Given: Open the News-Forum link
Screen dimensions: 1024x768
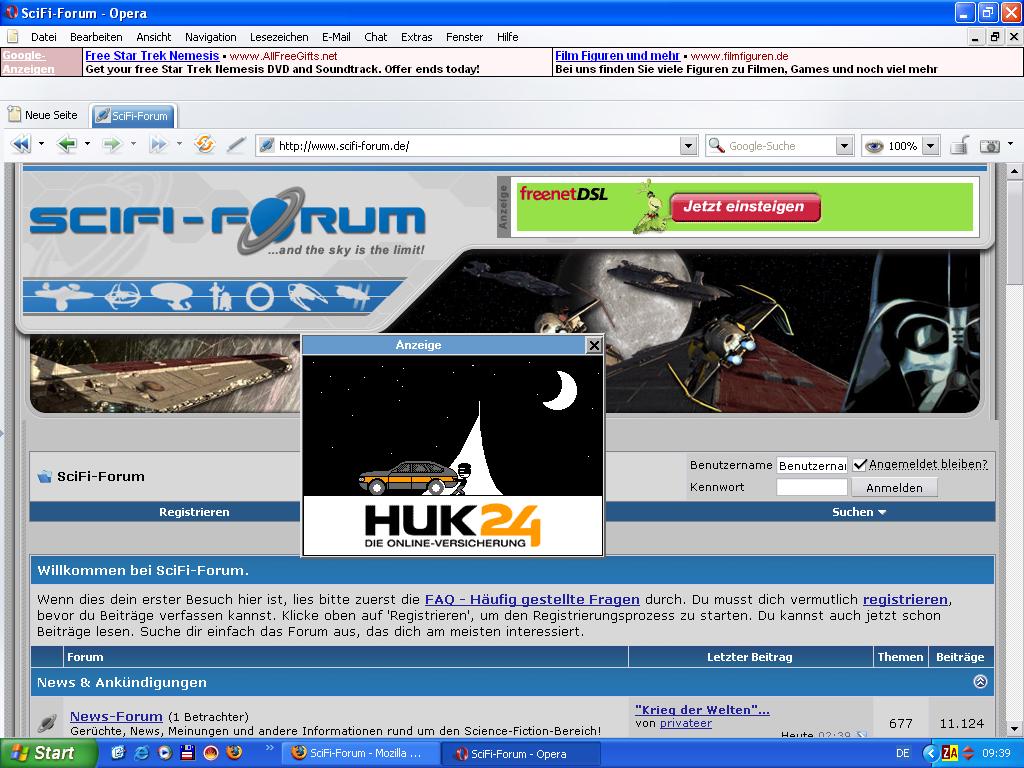Looking at the screenshot, I should [x=116, y=716].
